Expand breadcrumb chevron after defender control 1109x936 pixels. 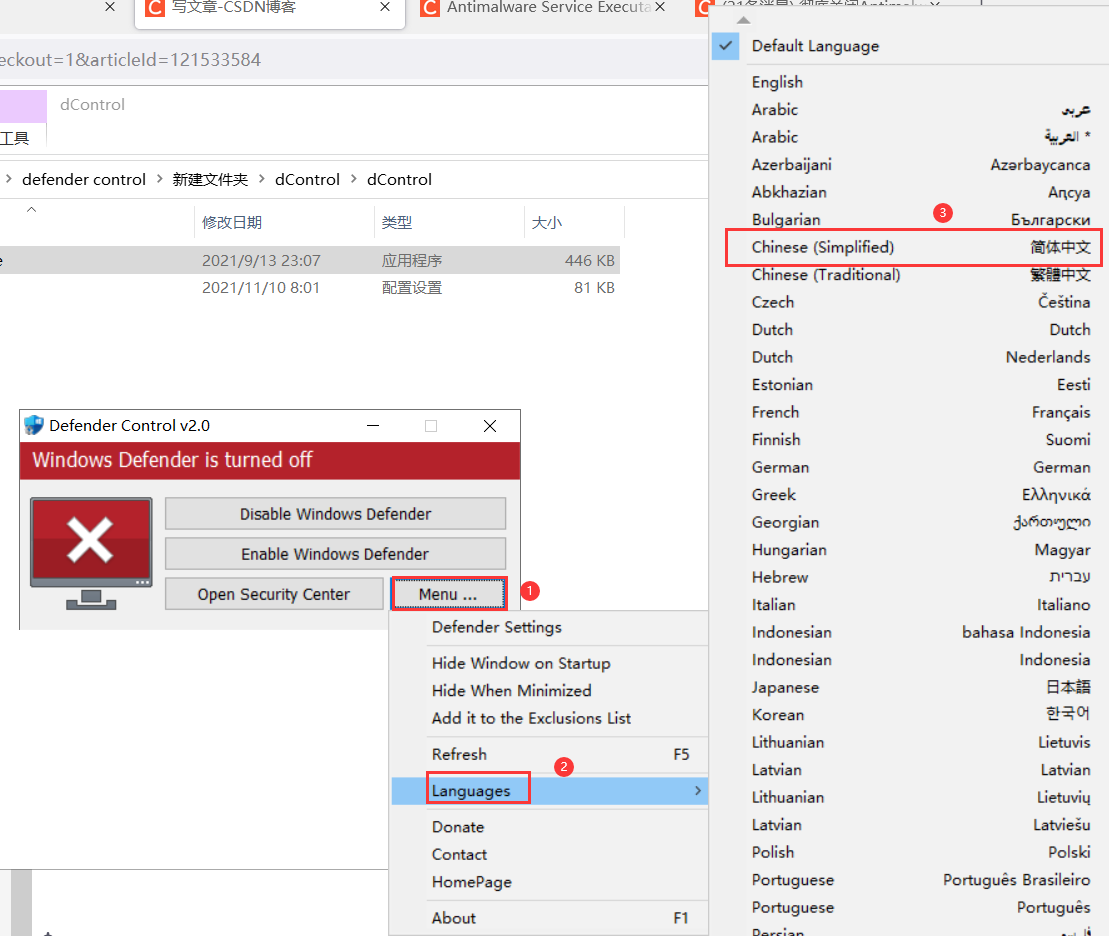160,179
